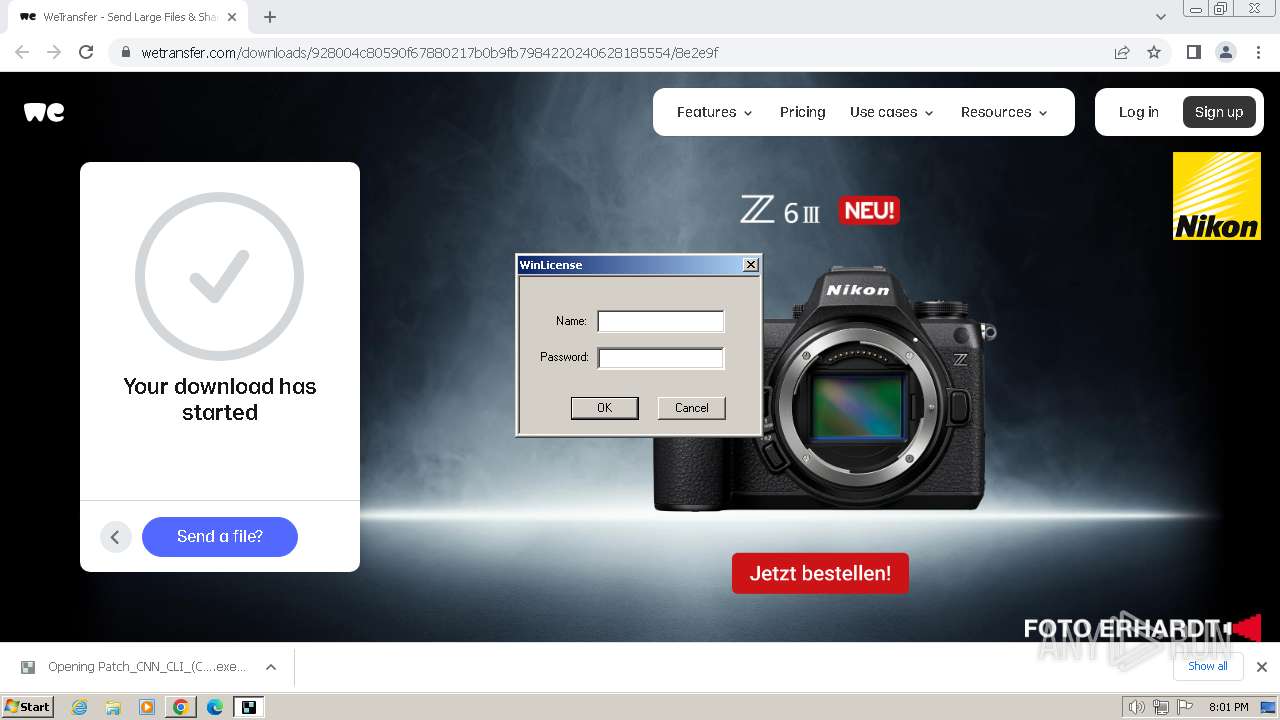Open volume control in system tray
Screen dimensions: 1280x720
(x=1137, y=707)
